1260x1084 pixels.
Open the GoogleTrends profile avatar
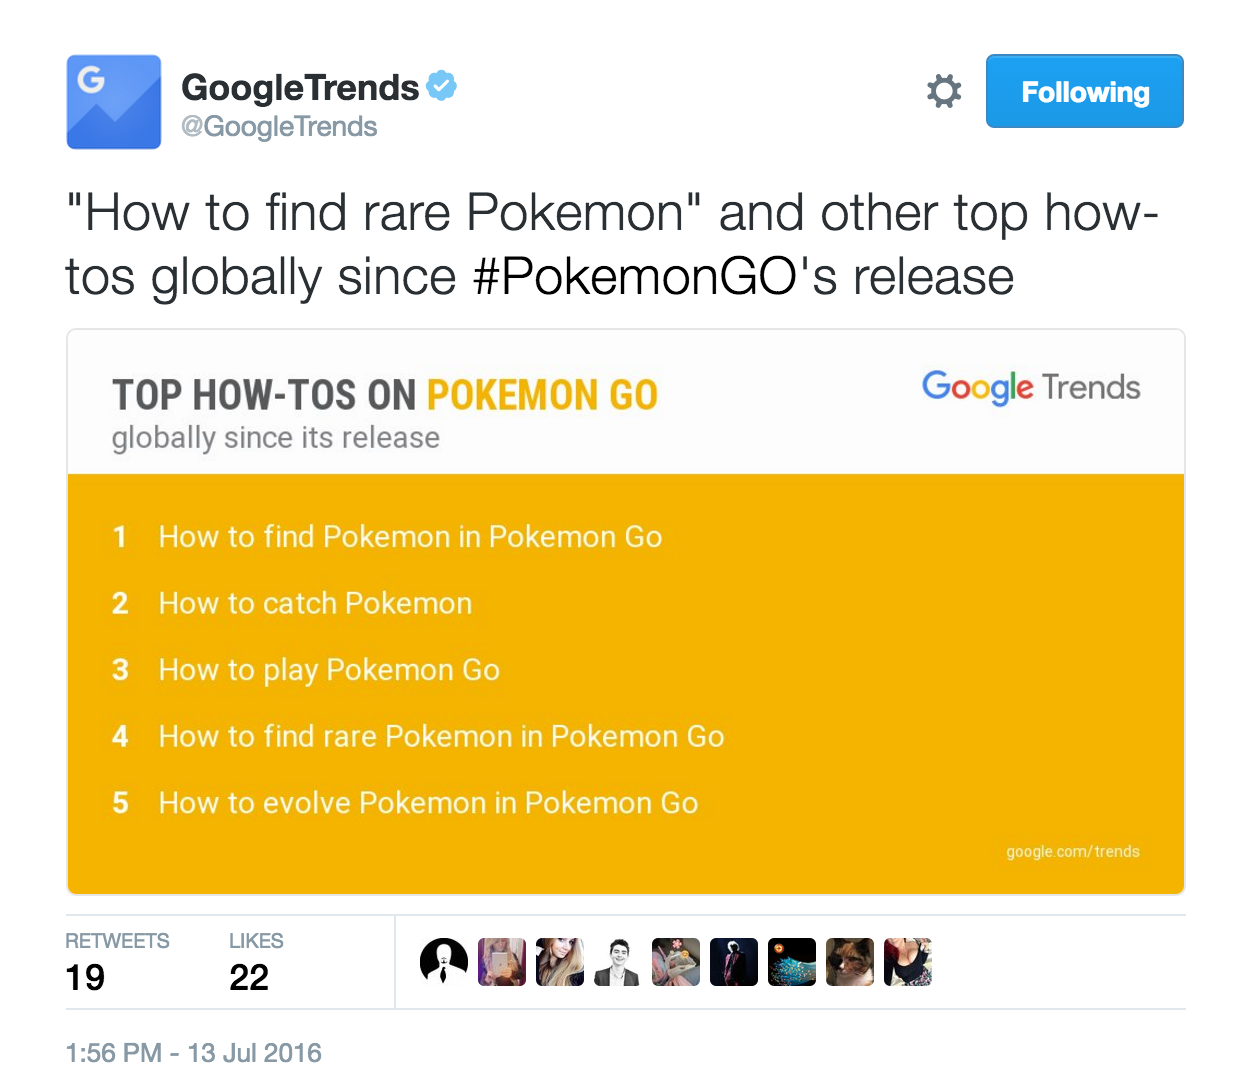pos(114,102)
